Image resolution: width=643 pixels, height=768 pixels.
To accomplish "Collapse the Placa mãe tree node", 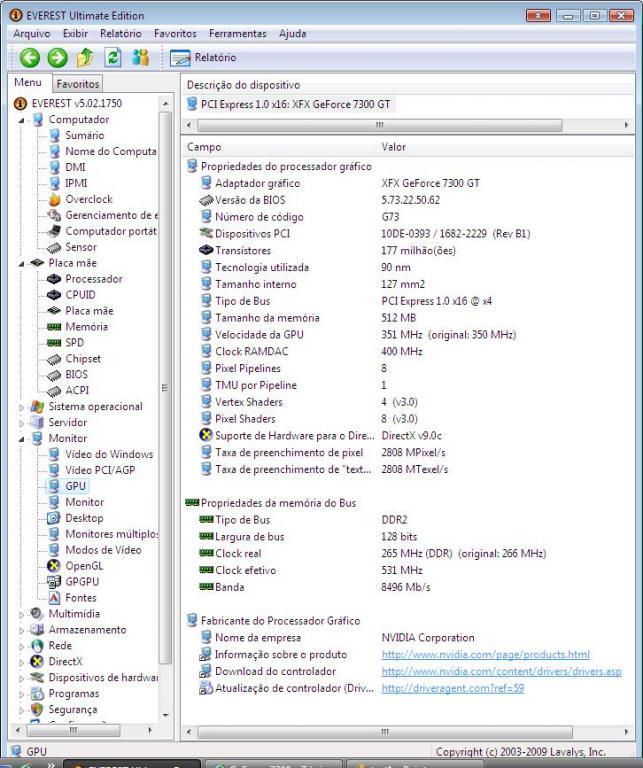I will (x=21, y=264).
